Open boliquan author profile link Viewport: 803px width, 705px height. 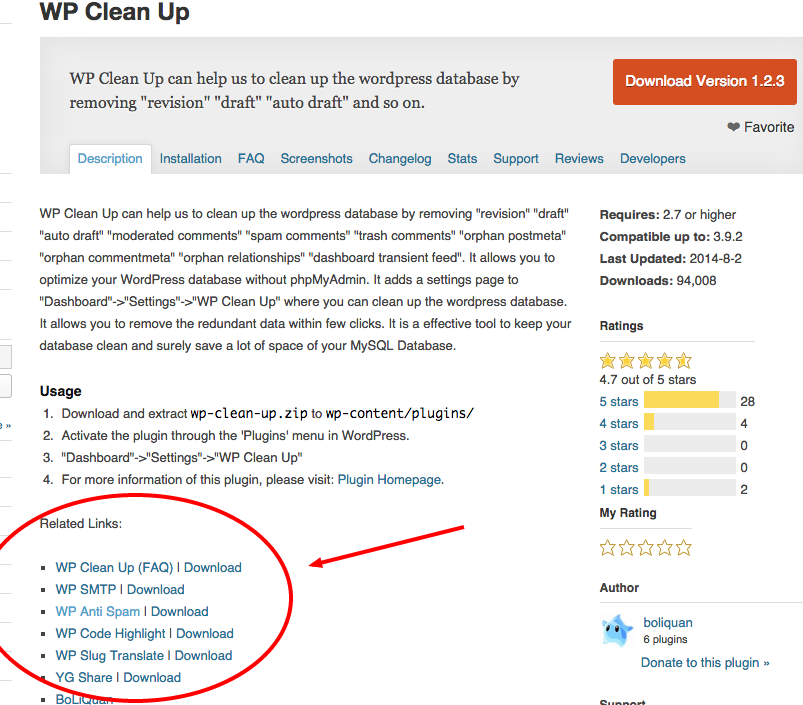click(668, 623)
